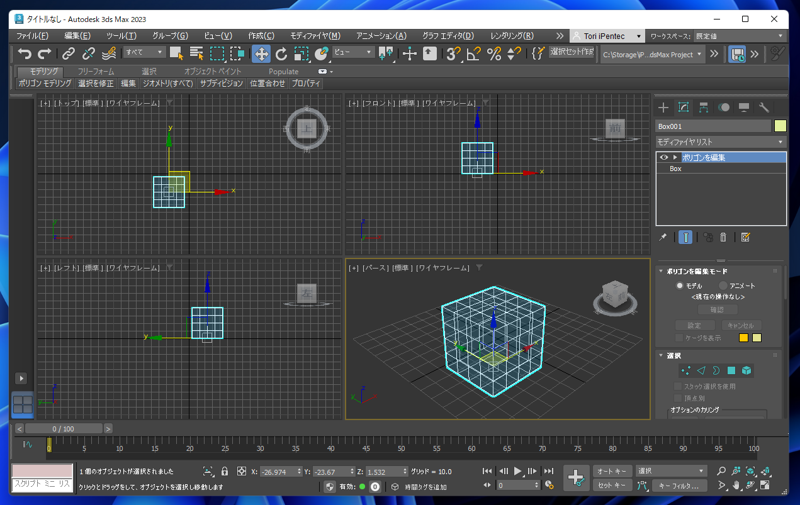Open the Tori iPentec account dropdown
The image size is (800, 505).
[x=607, y=36]
